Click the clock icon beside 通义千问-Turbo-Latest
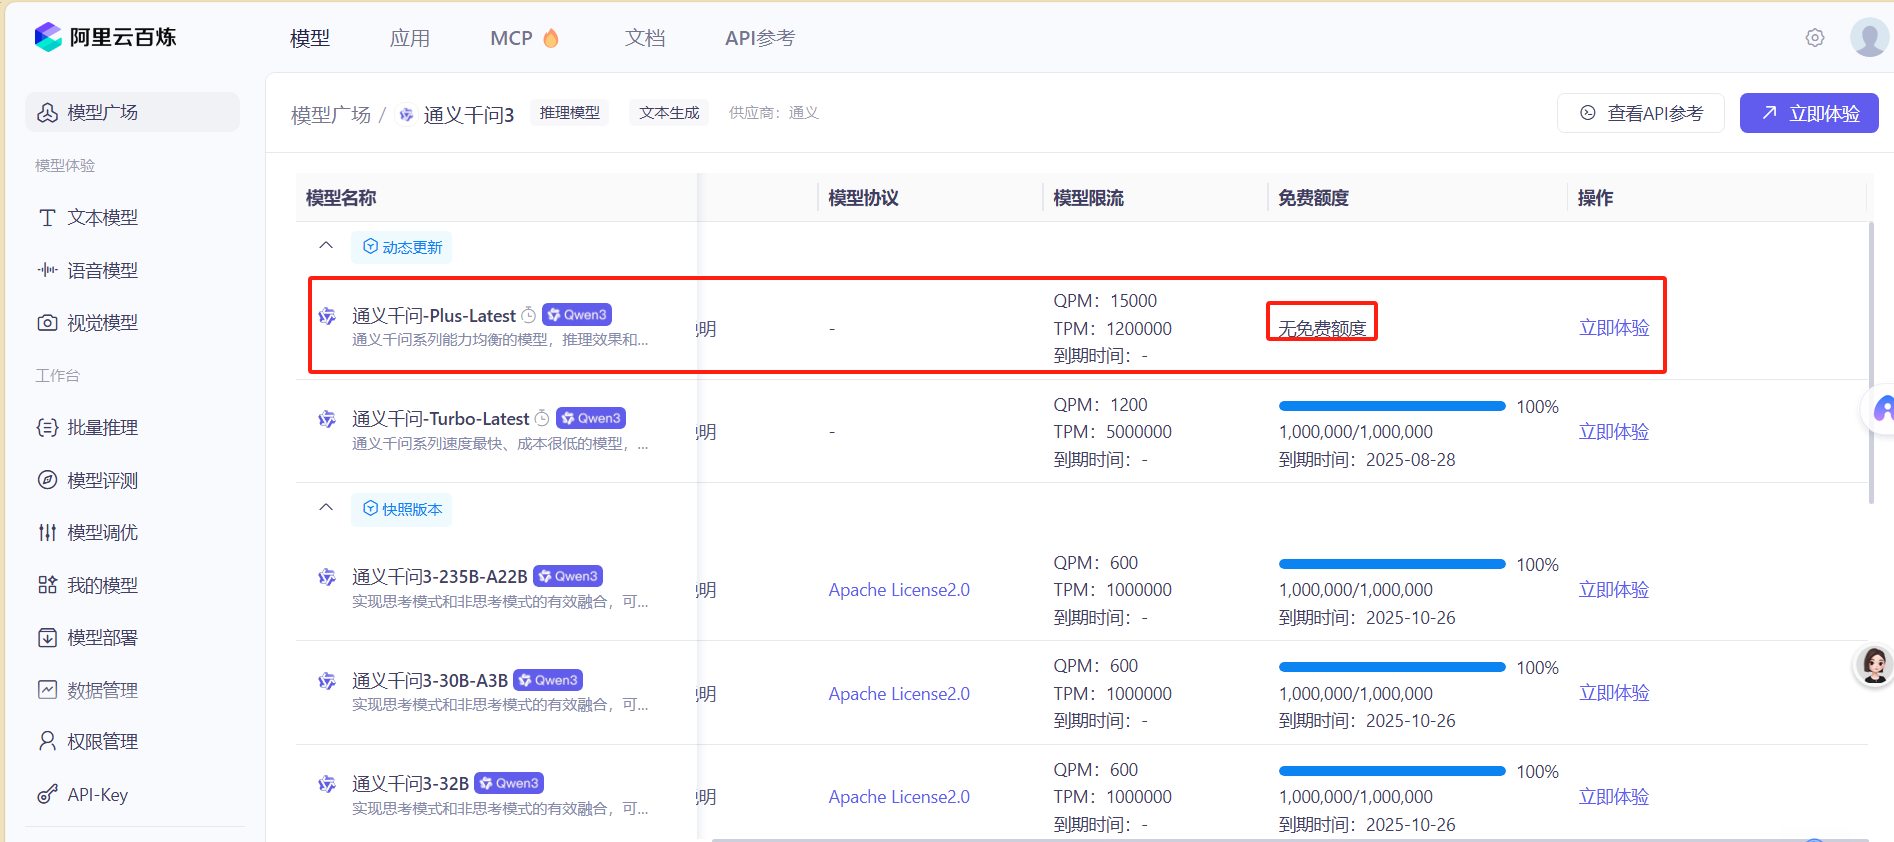This screenshot has width=1894, height=842. (542, 418)
